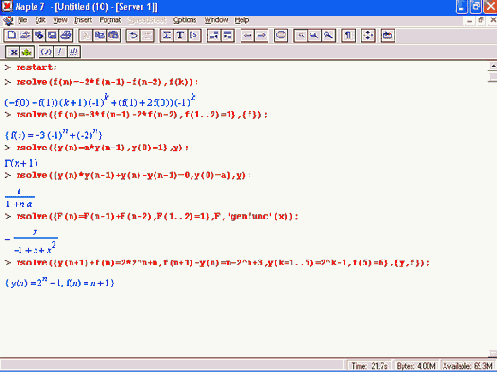Click the Open URL toolbar icon
Viewport: 497px width, 372px height.
tap(39, 35)
